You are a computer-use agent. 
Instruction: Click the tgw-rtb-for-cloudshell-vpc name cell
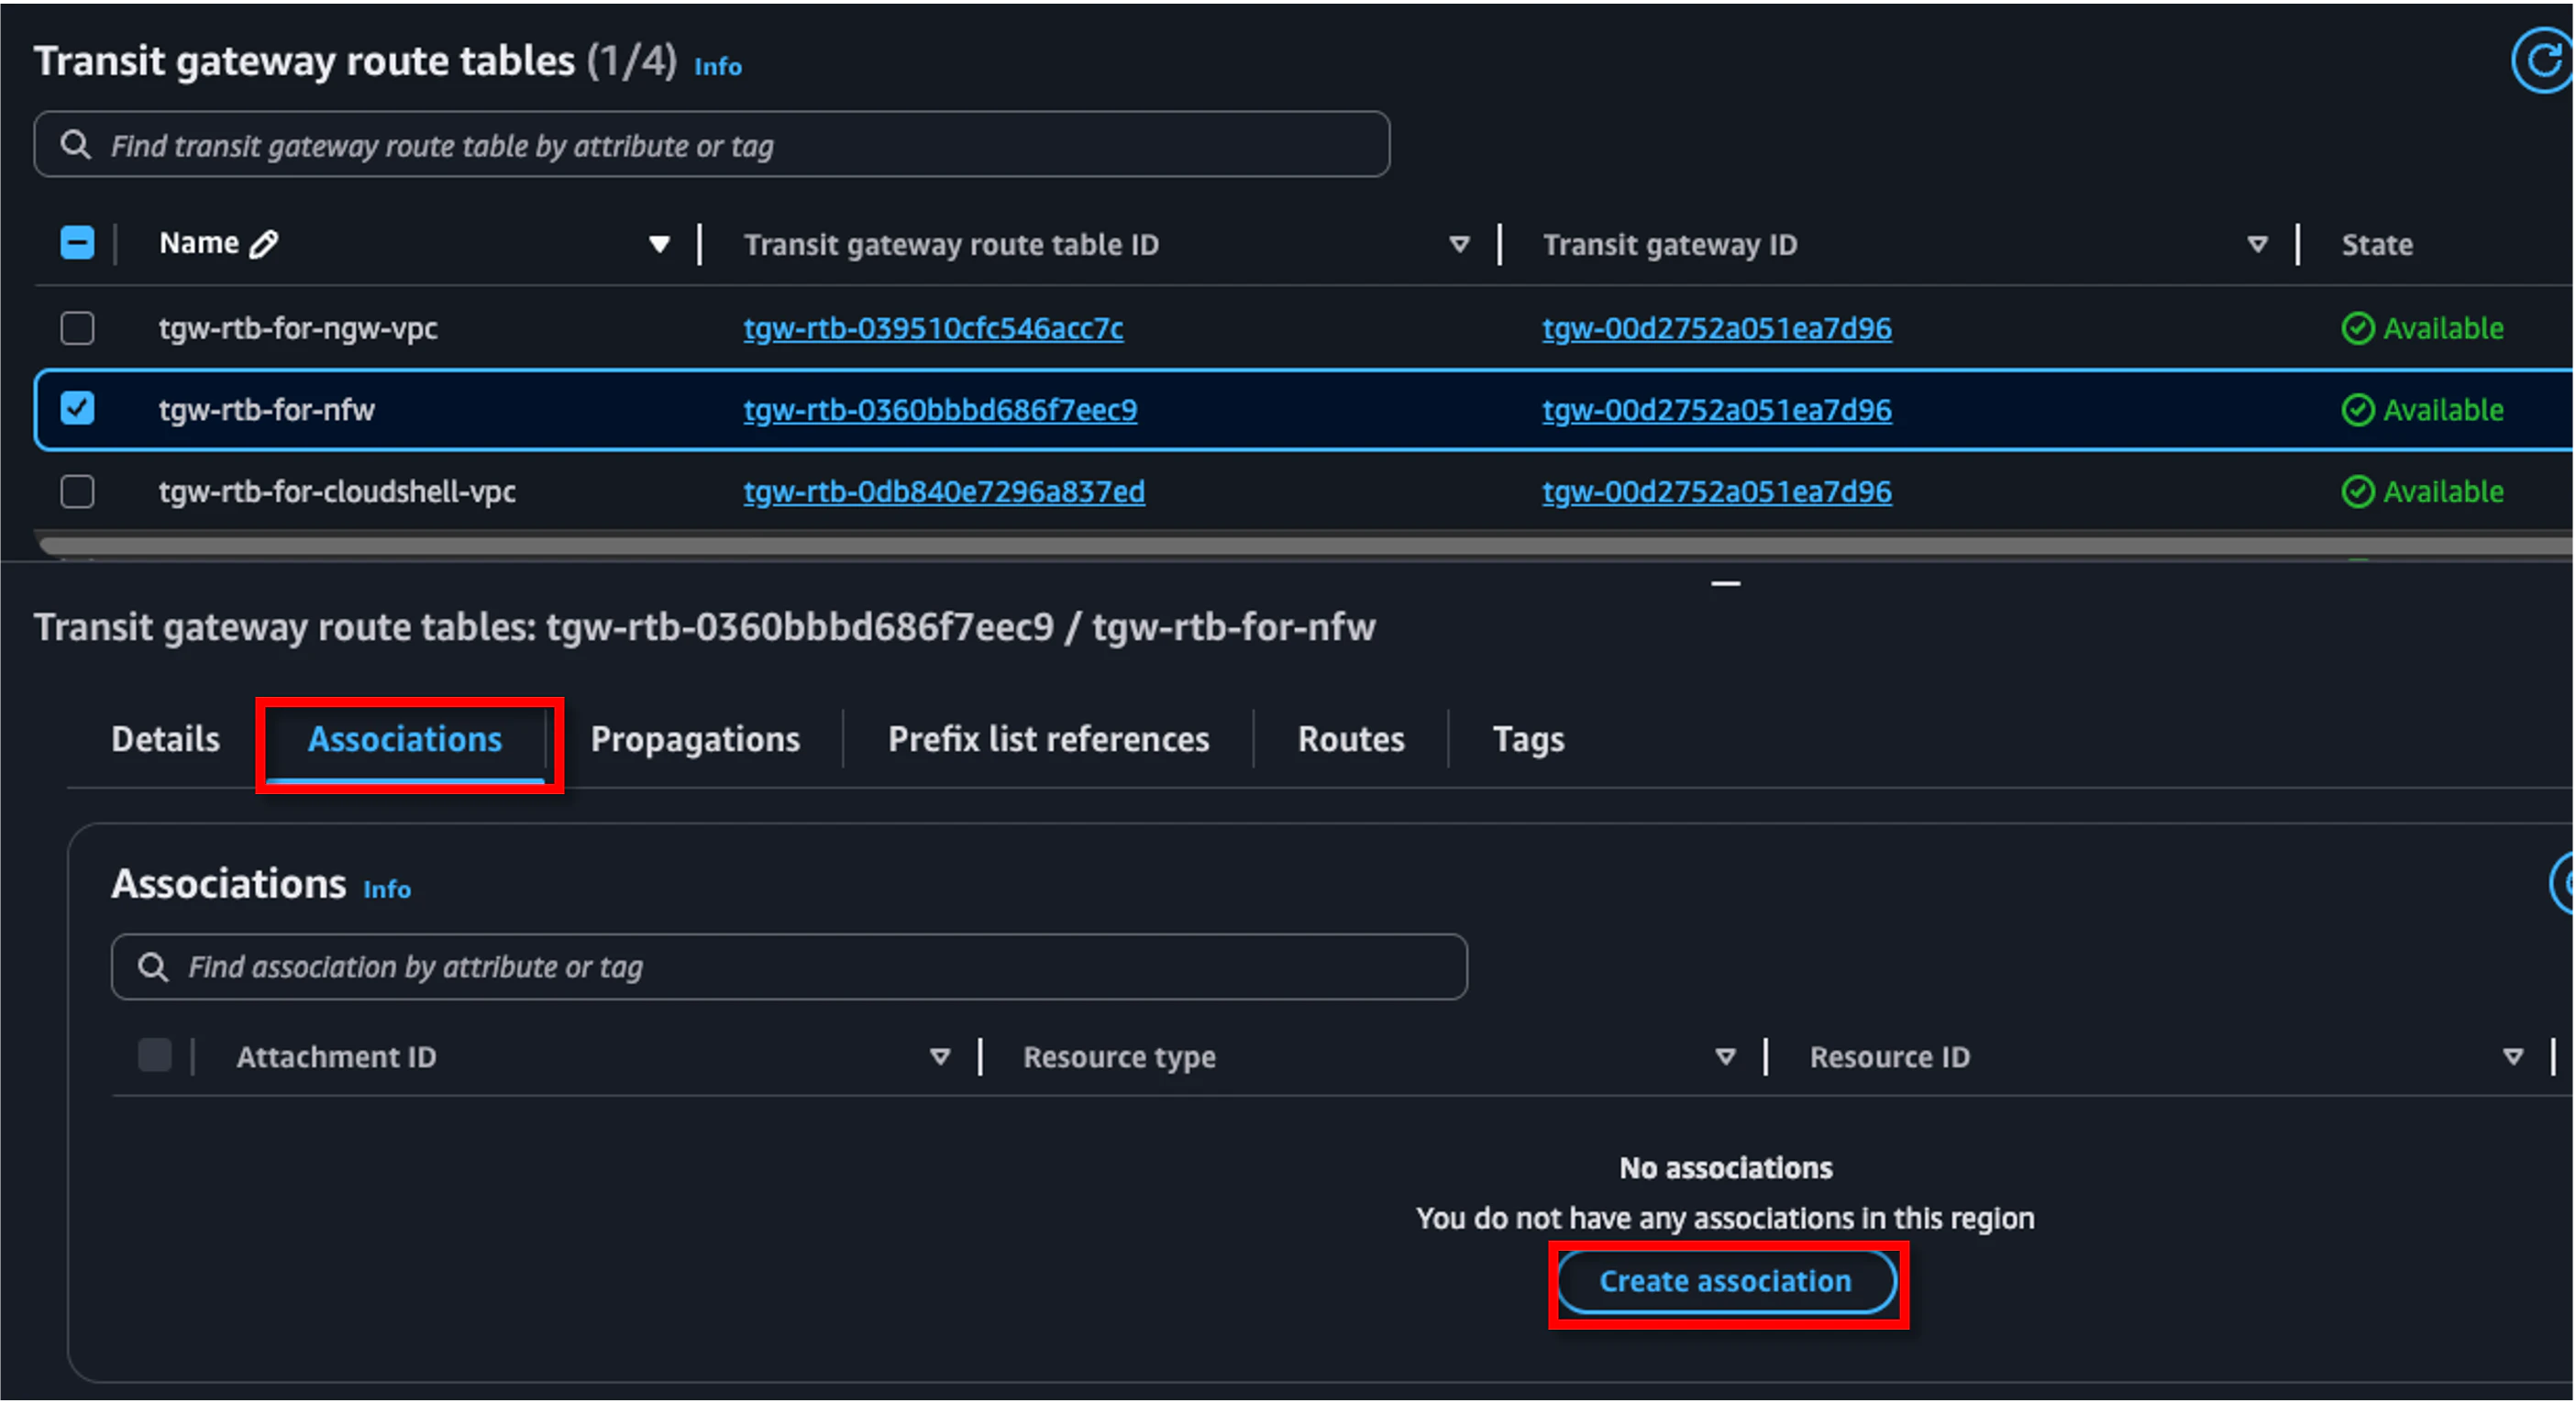[337, 492]
